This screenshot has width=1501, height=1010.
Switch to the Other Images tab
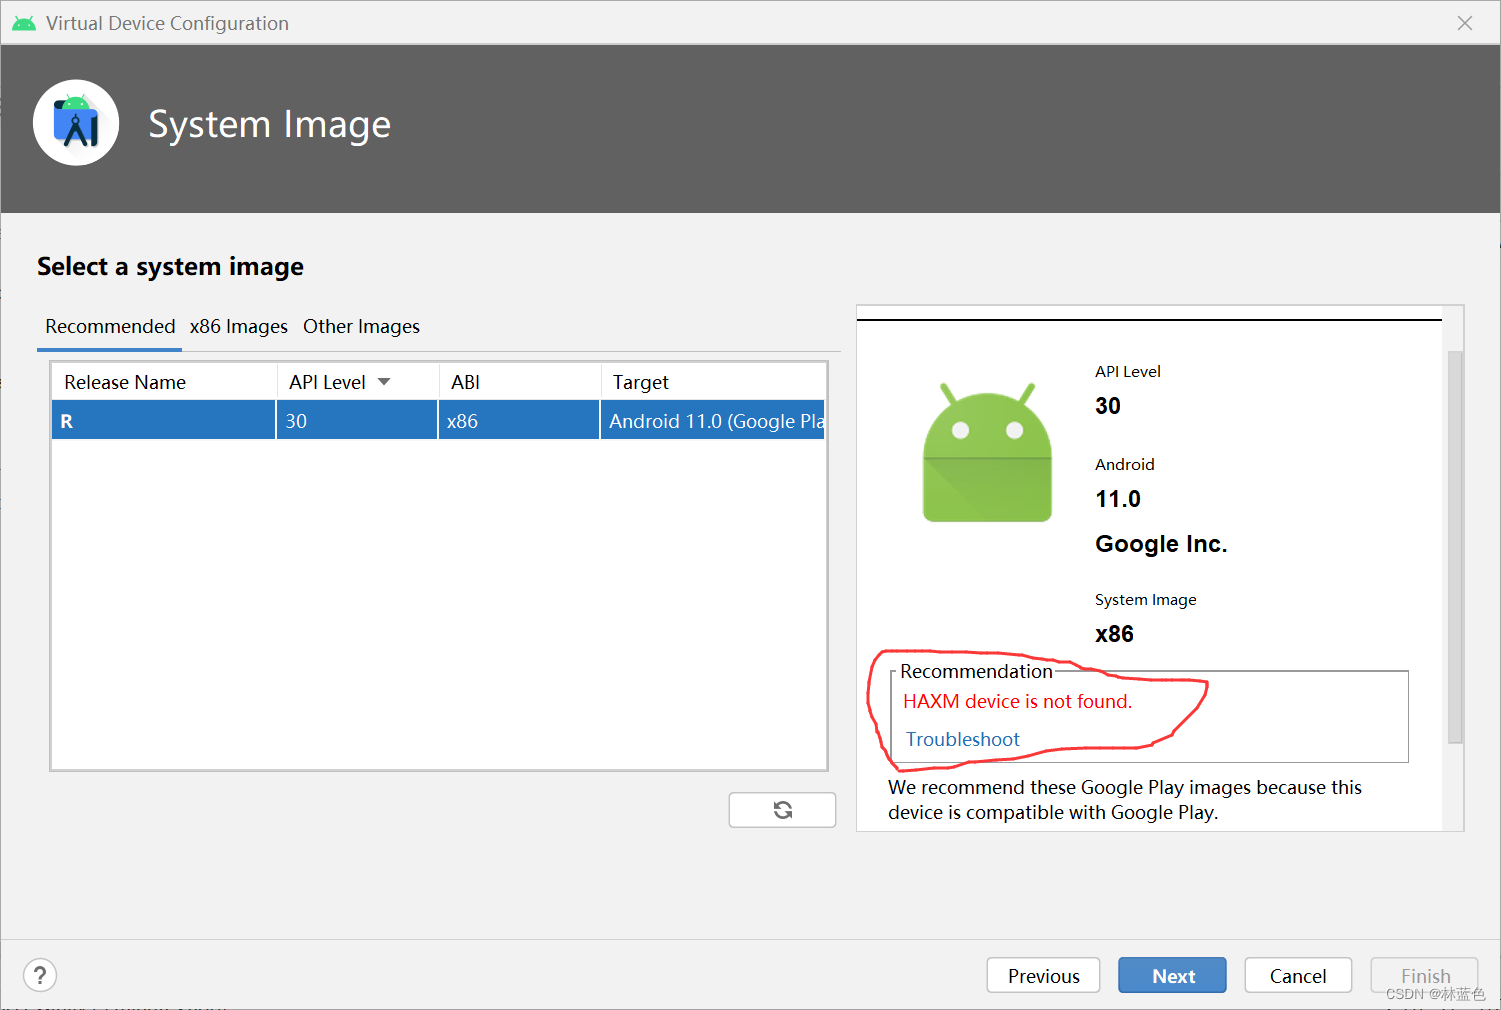tap(361, 326)
